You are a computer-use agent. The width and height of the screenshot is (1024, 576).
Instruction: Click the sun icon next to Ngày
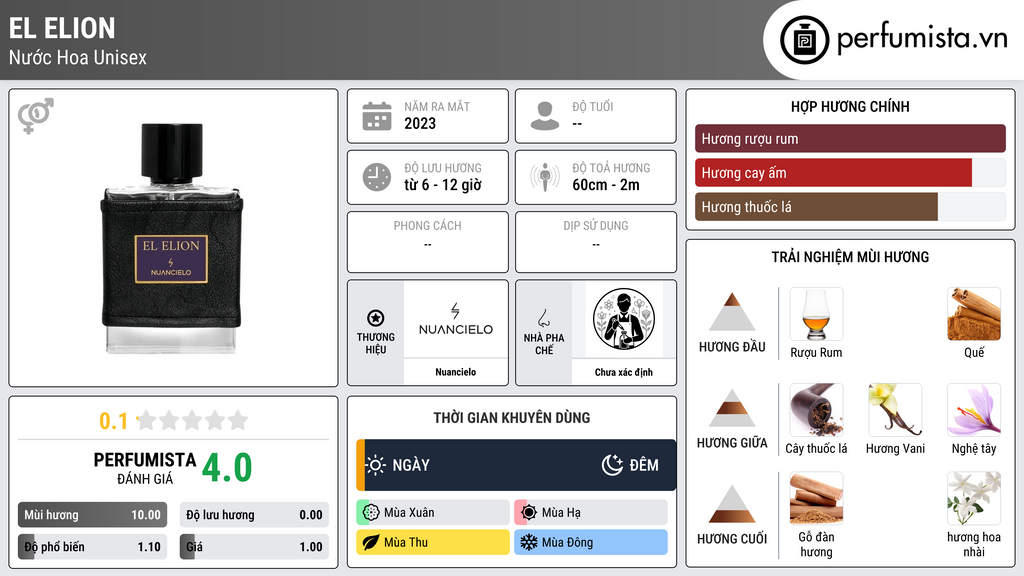(x=376, y=465)
